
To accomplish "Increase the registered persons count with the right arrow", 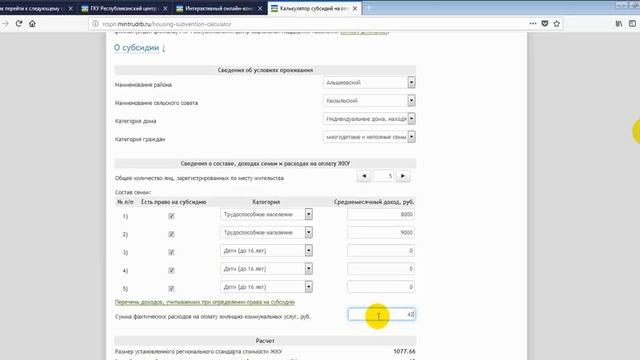I will point(403,176).
